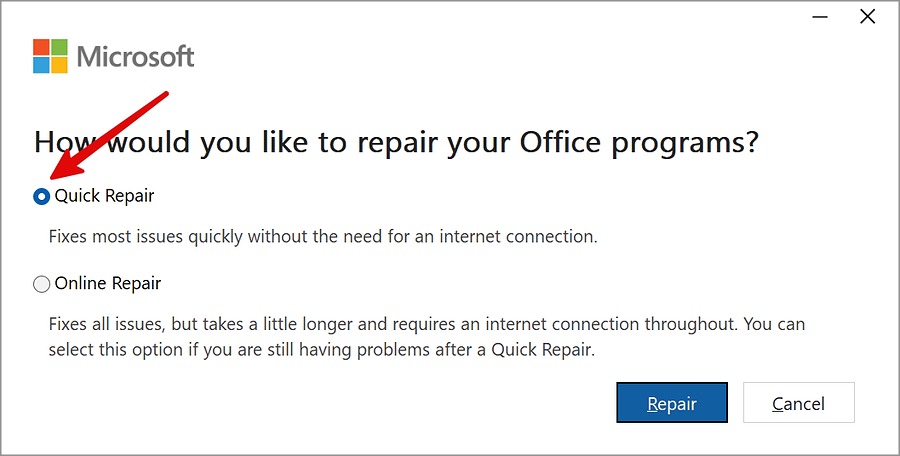The width and height of the screenshot is (900, 456).
Task: Click the Microsoft wordmark text
Action: pos(135,56)
